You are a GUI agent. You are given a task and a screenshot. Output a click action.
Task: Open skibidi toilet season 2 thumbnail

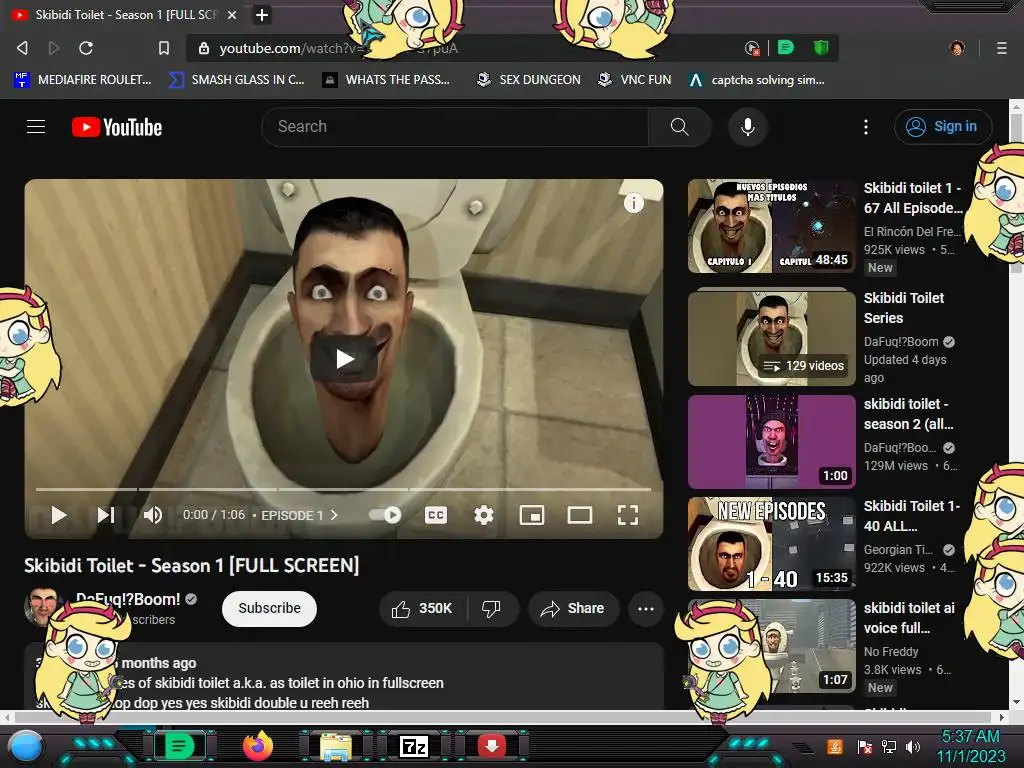771,441
